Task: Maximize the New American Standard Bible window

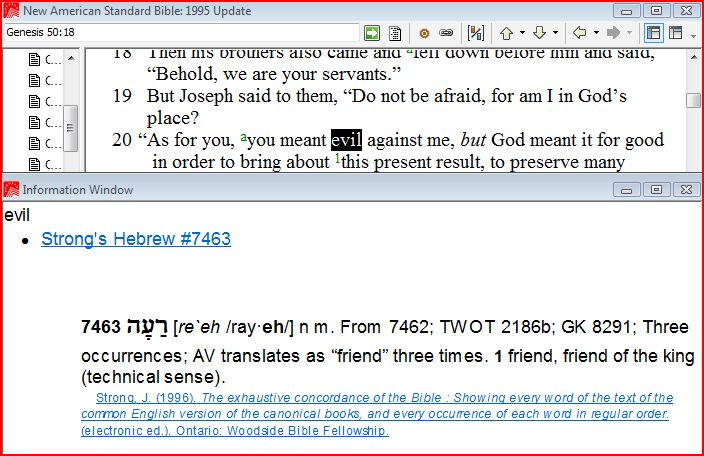Action: tap(656, 11)
